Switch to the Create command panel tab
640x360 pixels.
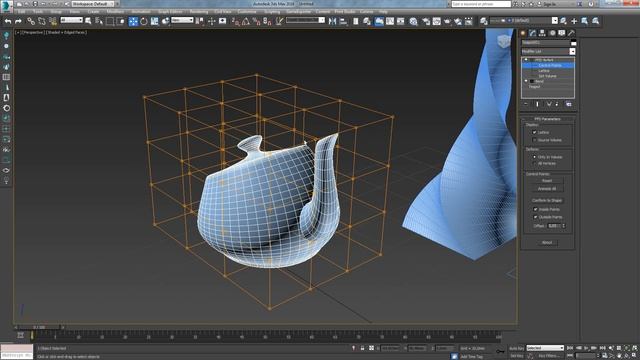tap(523, 33)
